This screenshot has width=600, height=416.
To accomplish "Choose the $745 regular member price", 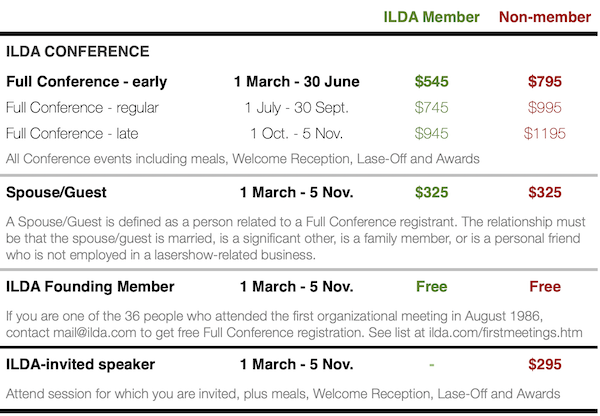I will [432, 107].
